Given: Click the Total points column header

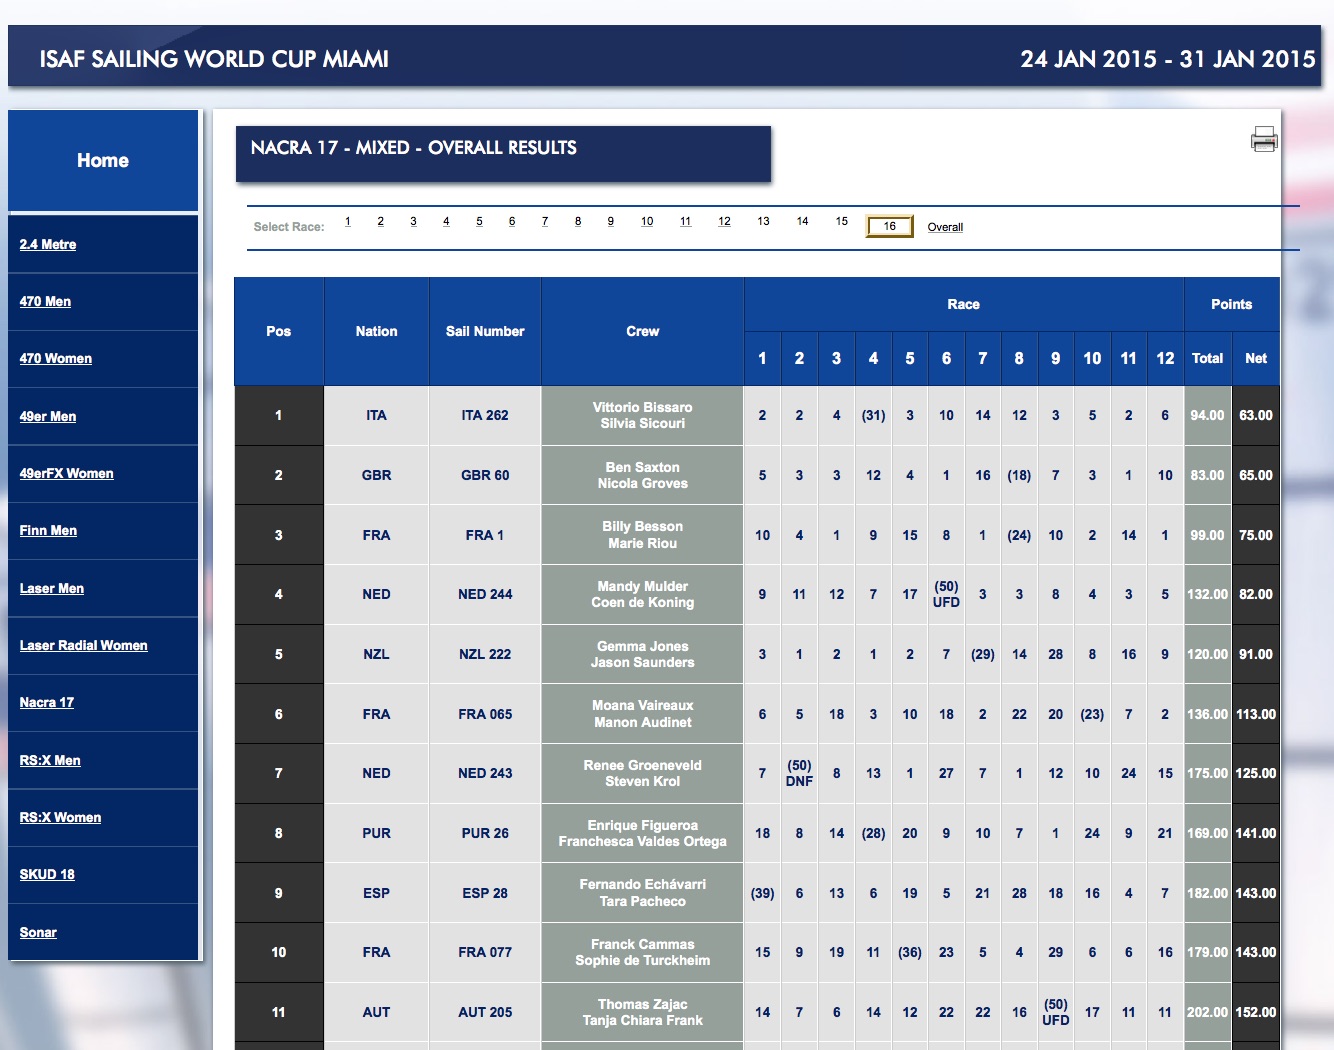Looking at the screenshot, I should tap(1207, 358).
